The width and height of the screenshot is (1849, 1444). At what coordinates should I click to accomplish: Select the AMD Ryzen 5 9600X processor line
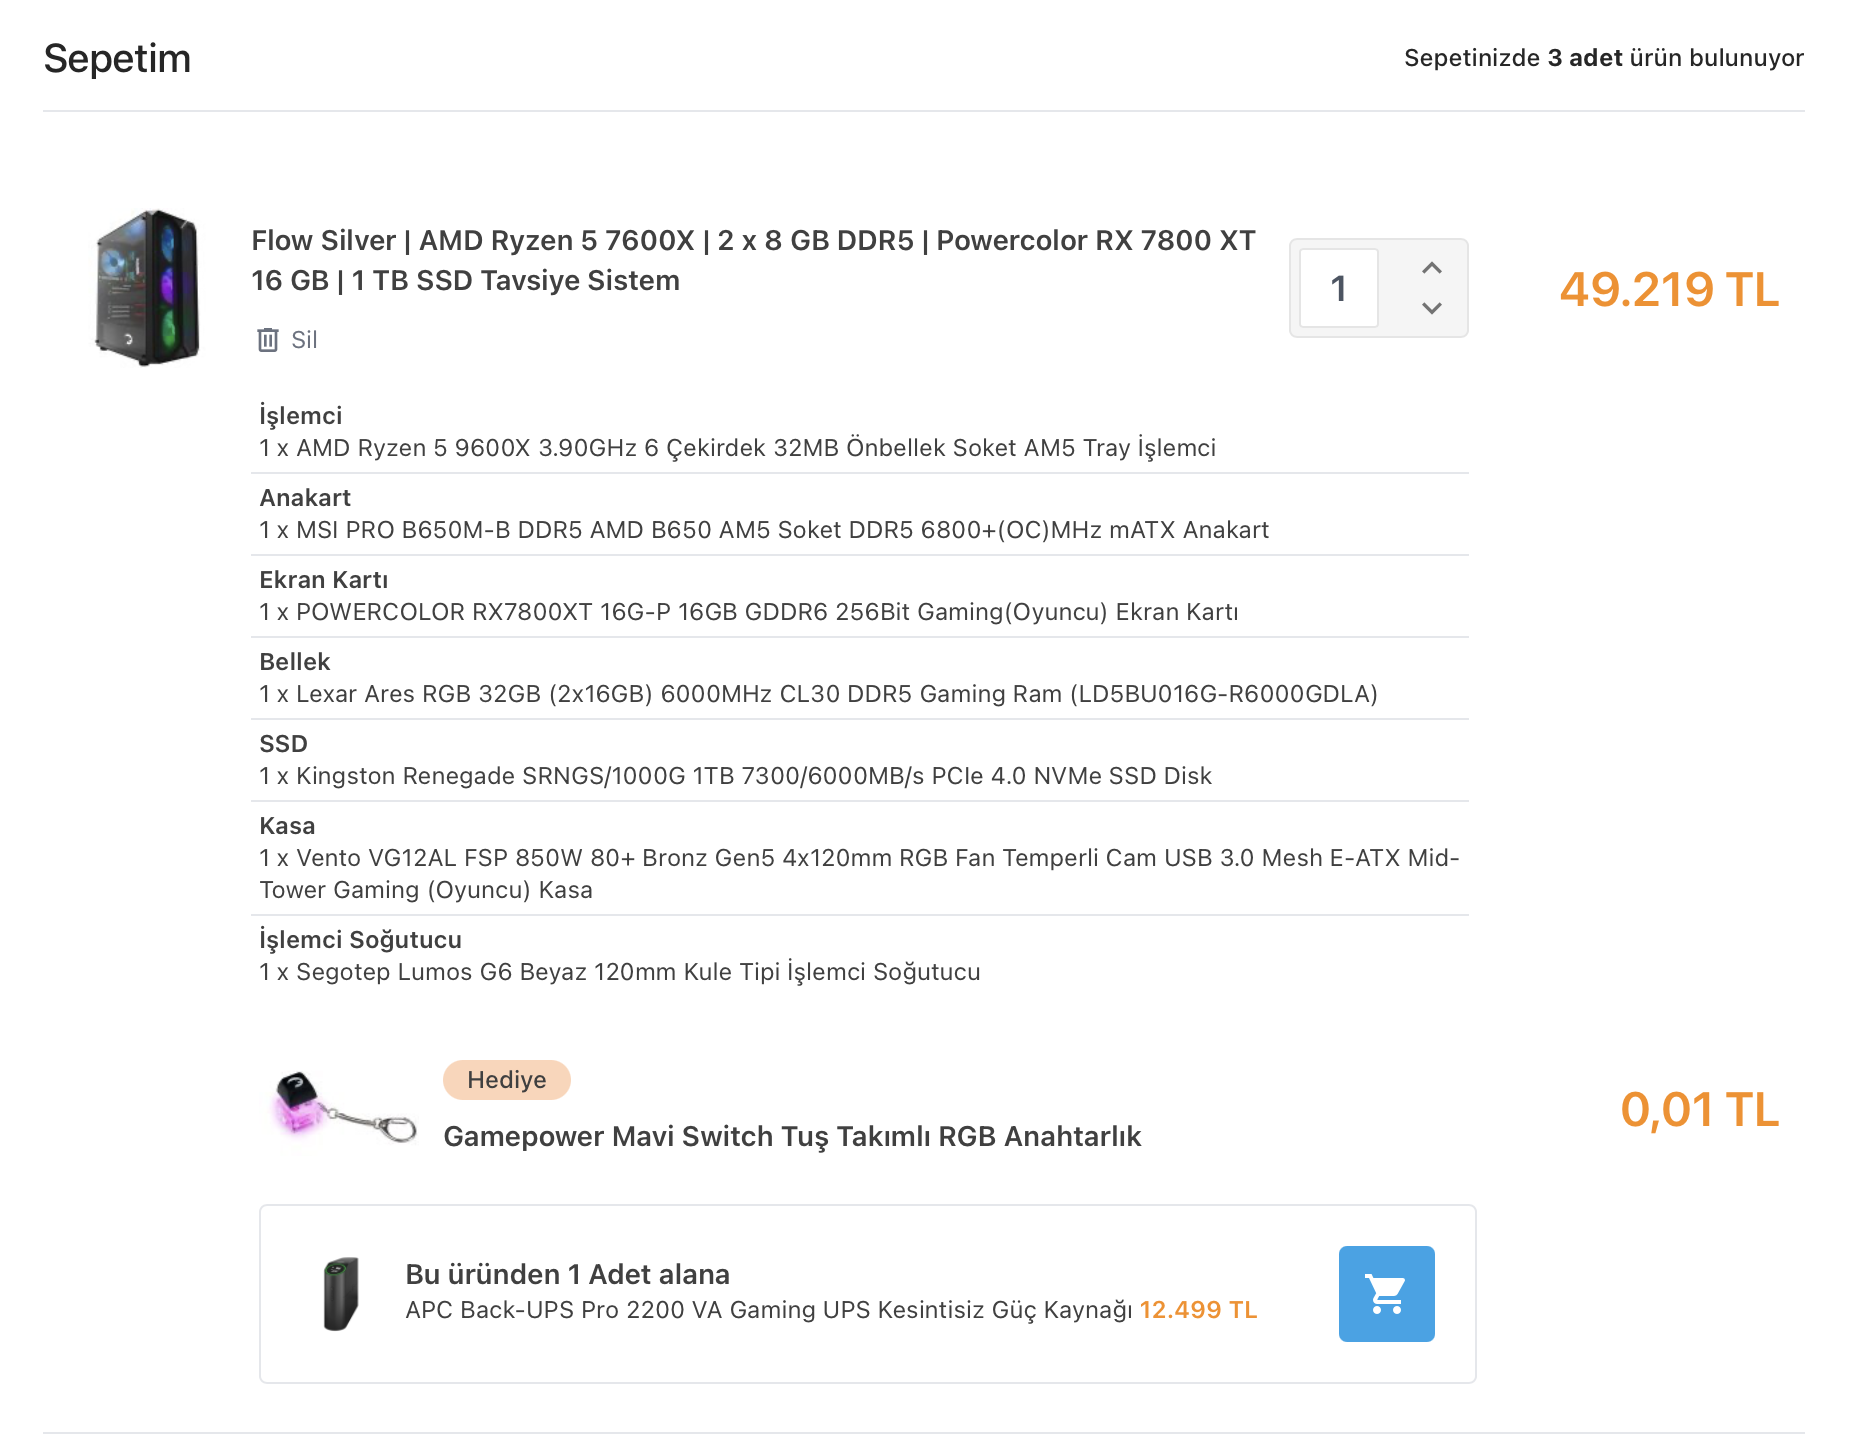coord(737,448)
